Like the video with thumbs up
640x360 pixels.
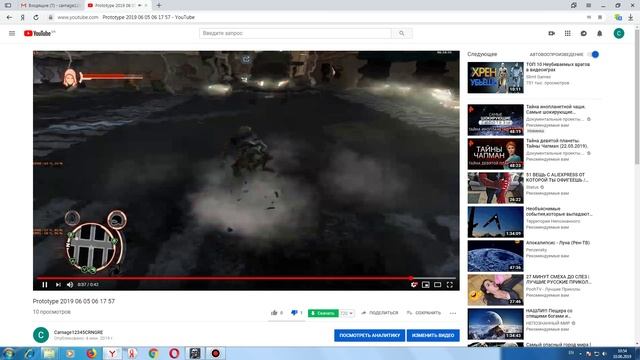click(x=274, y=313)
